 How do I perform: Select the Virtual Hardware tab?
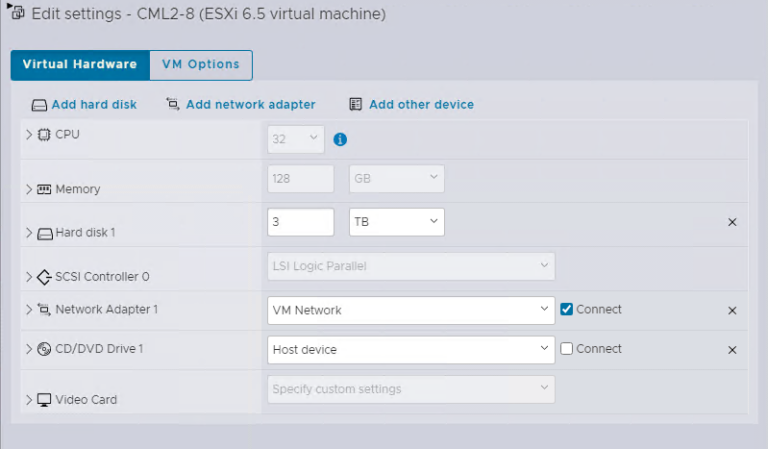(79, 65)
